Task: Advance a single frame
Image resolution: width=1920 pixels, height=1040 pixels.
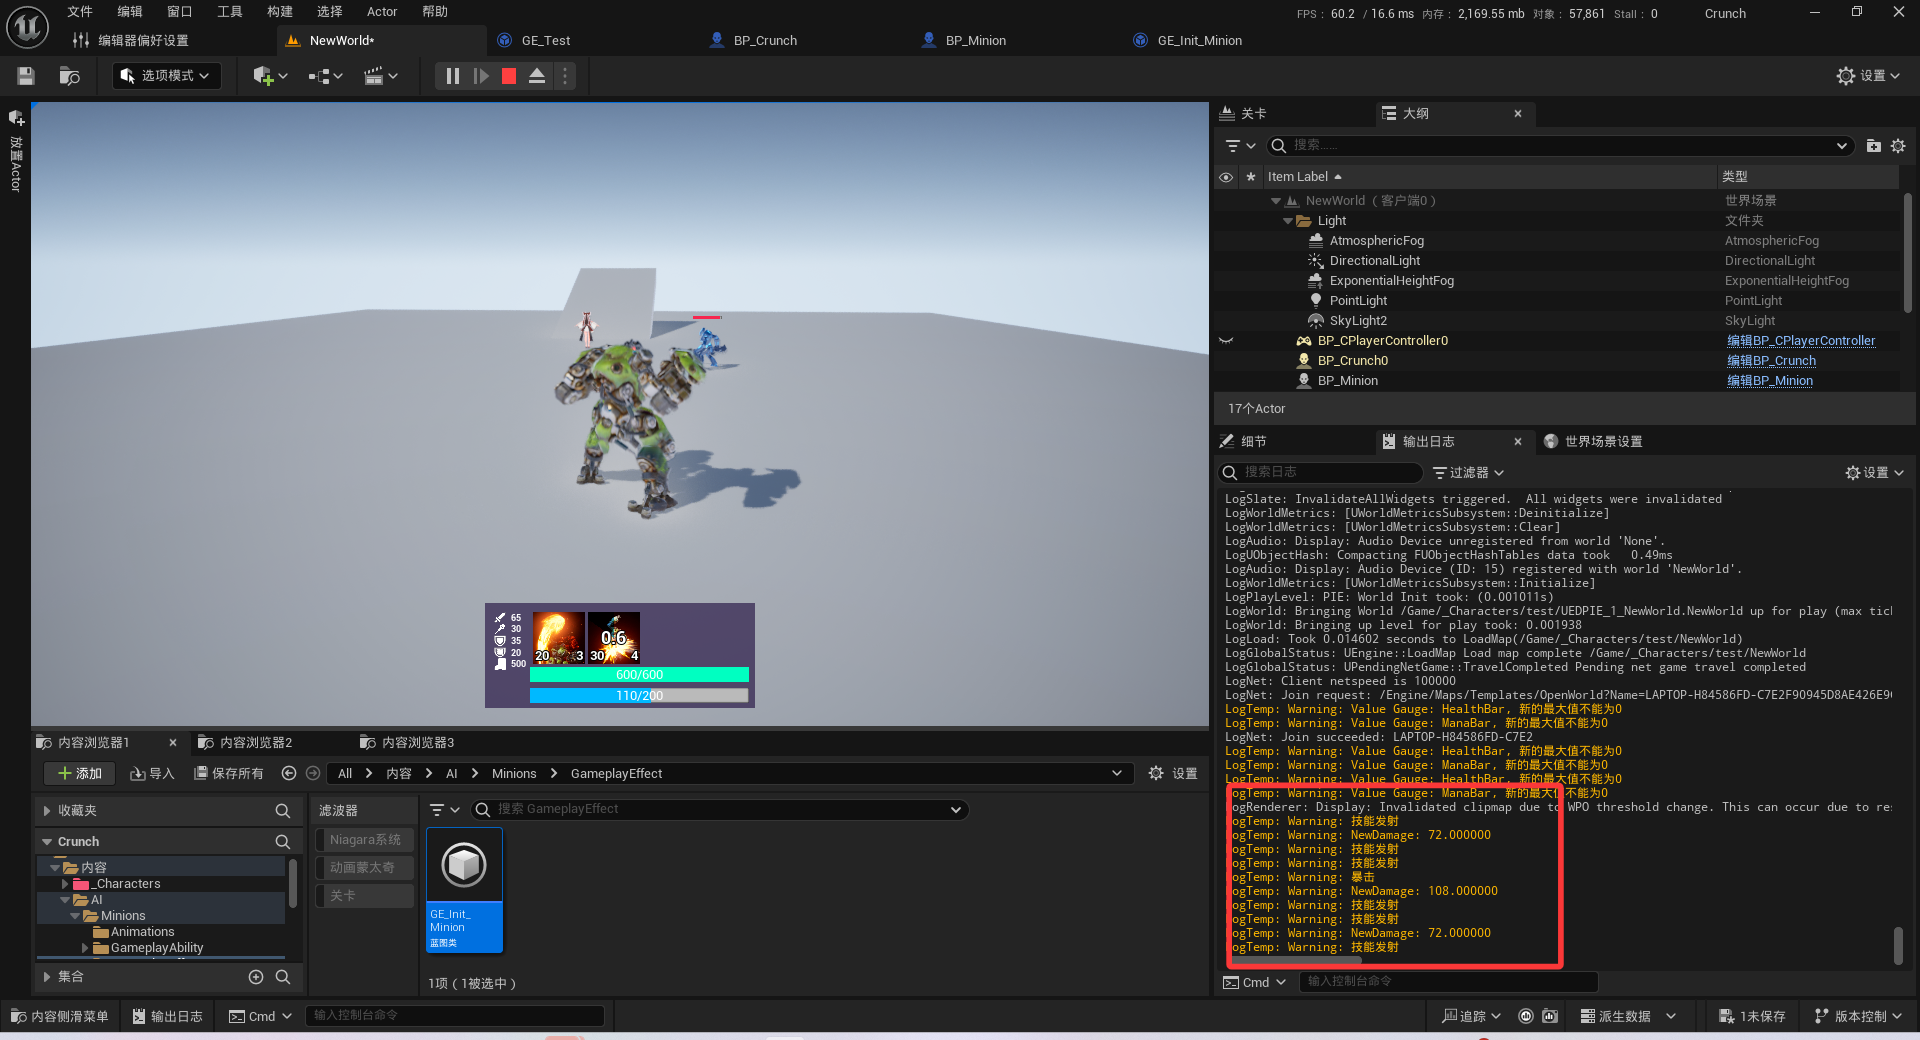Action: (481, 76)
